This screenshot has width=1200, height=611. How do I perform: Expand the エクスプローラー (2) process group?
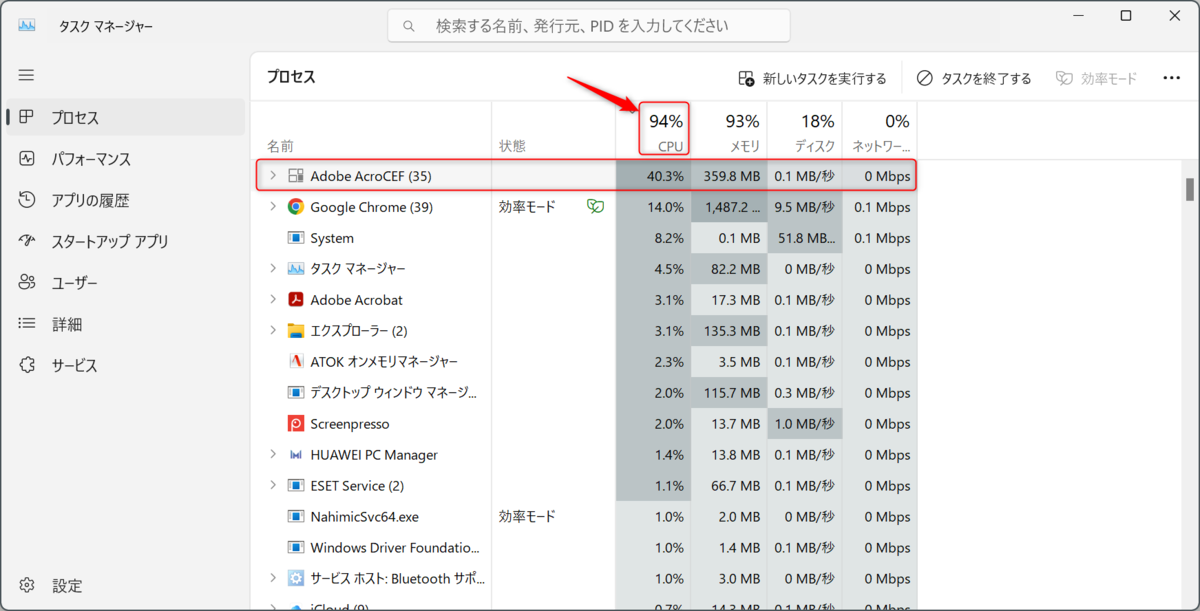pos(272,331)
